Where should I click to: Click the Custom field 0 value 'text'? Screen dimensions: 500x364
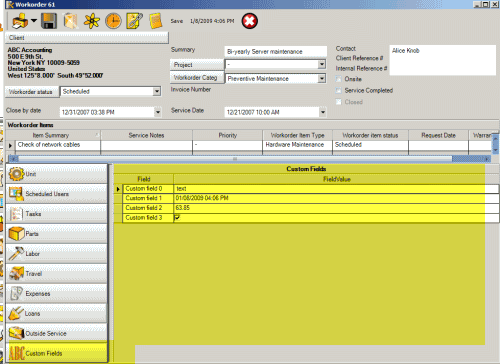point(336,189)
